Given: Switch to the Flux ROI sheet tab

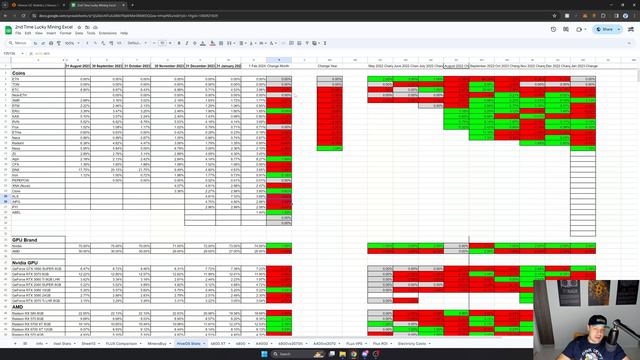Looking at the screenshot, I should (x=380, y=344).
